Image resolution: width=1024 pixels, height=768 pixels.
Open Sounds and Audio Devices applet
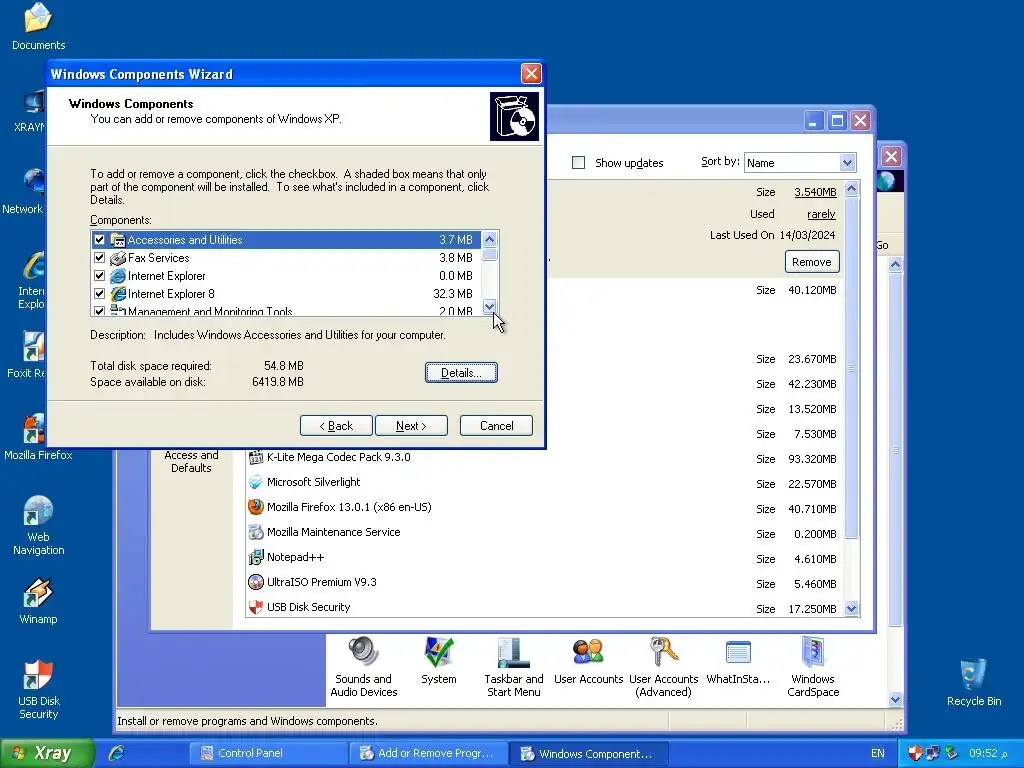(x=364, y=667)
